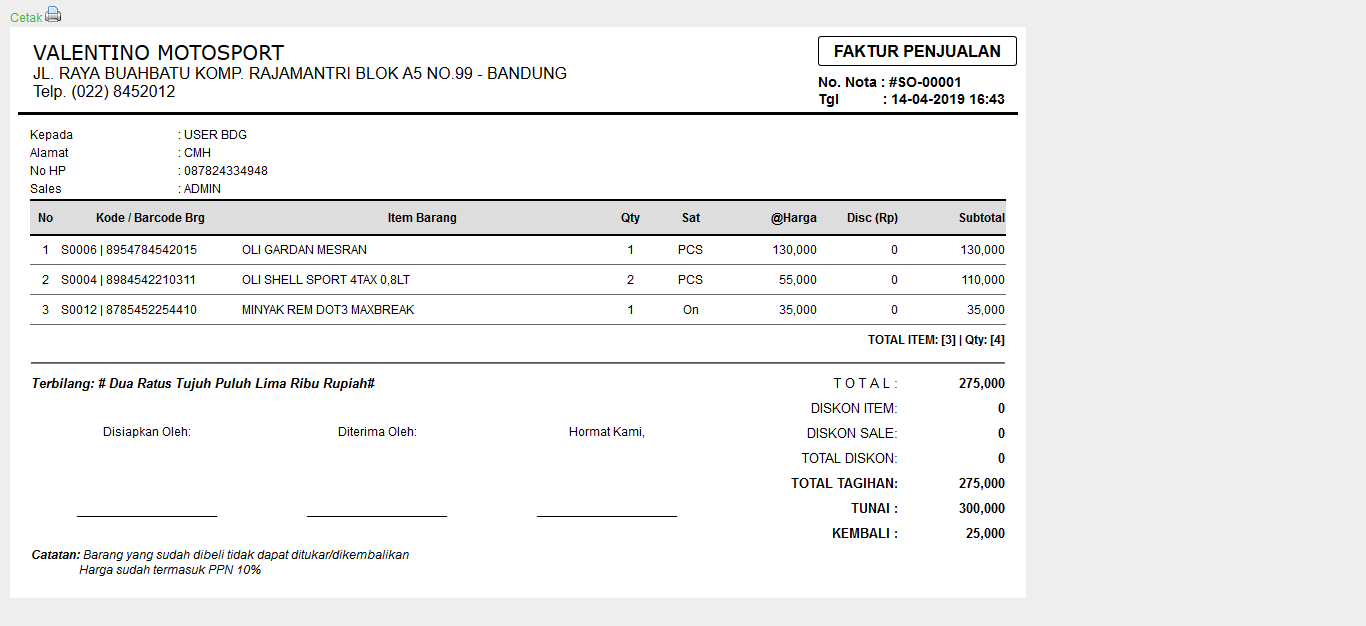Click the printer icon next to Cetak
Screen dimensions: 1366x626
tap(53, 13)
